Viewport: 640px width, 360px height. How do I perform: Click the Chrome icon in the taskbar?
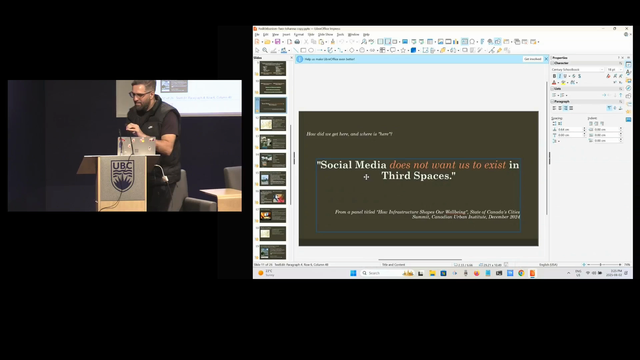pos(521,273)
